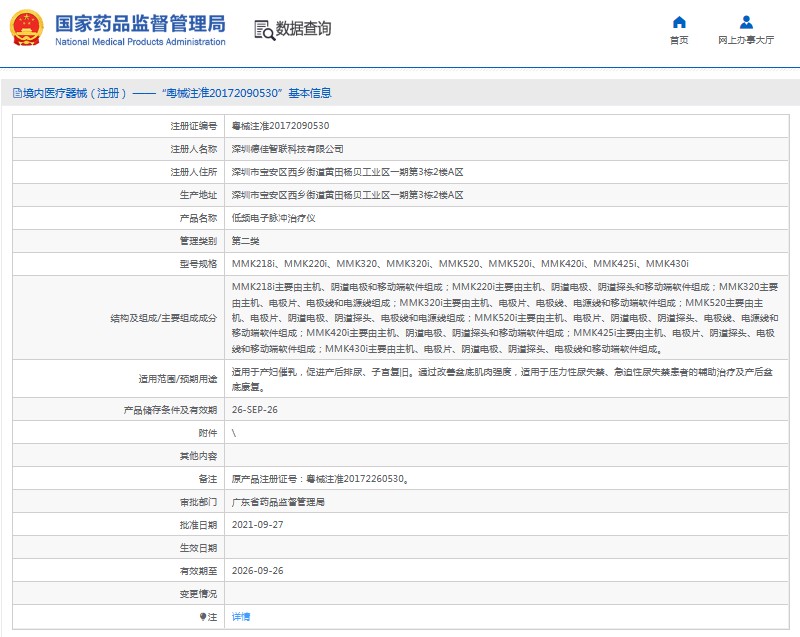Click the 批准日期 row label
The height and width of the screenshot is (637, 800).
(198, 525)
